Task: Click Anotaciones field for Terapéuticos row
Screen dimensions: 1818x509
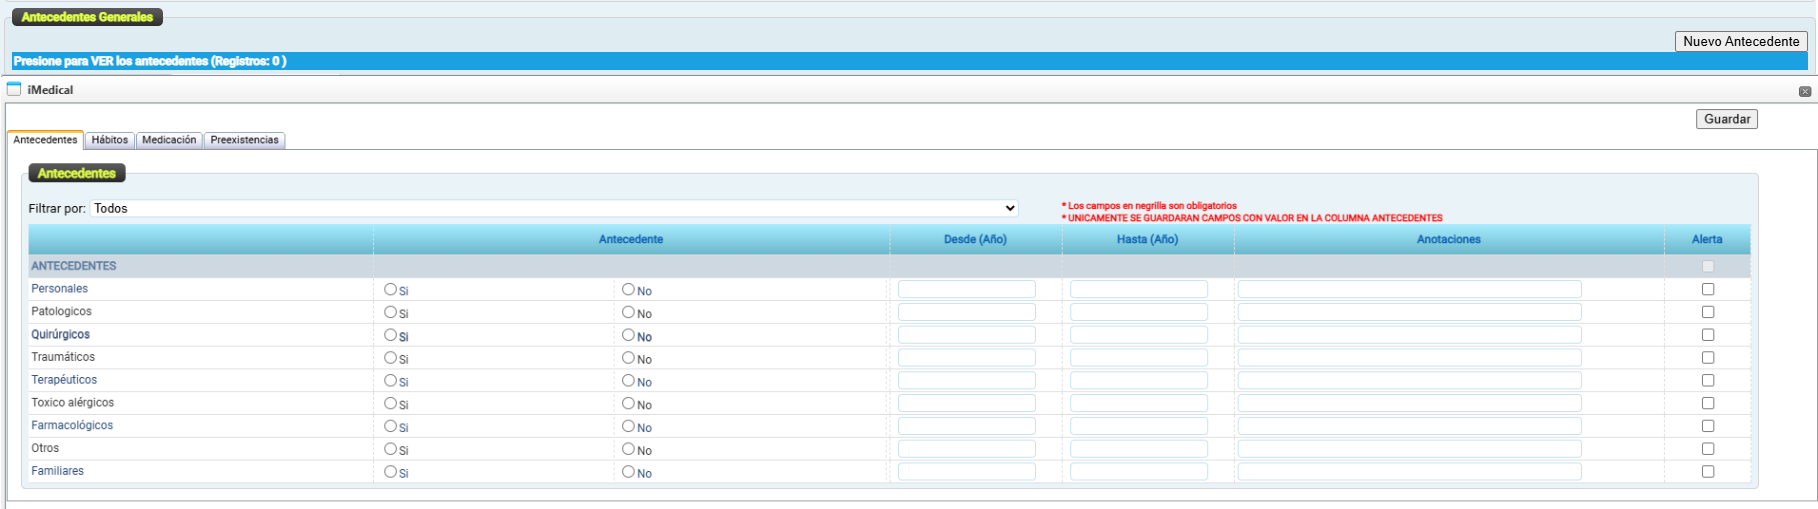Action: pos(1409,380)
